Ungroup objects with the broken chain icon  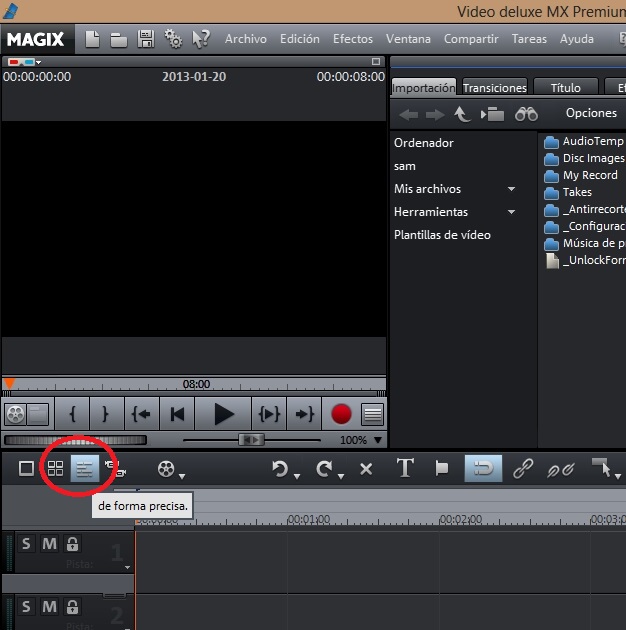[561, 469]
